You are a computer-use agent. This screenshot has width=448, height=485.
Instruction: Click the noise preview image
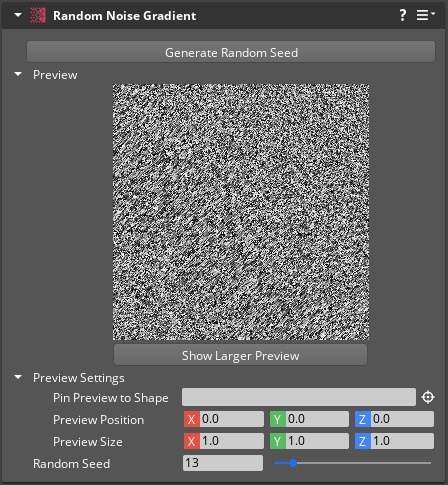point(241,212)
